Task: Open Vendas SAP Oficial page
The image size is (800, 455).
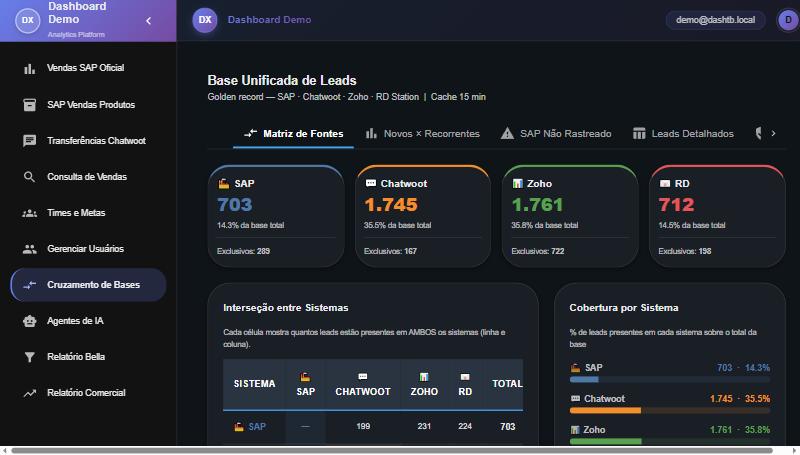Action: coord(88,68)
